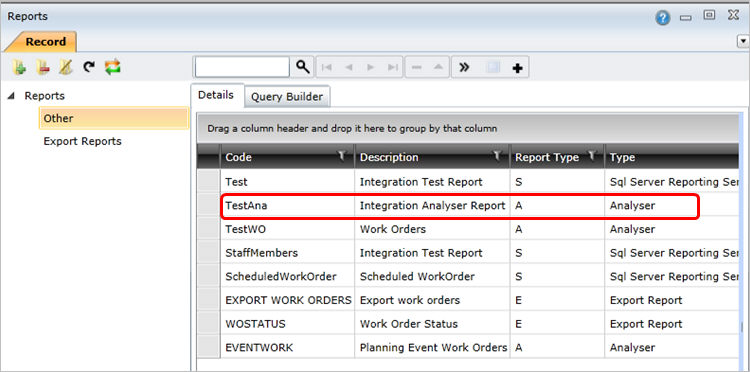Open the dropdown arrow below window controls
The image size is (750, 372).
743,42
